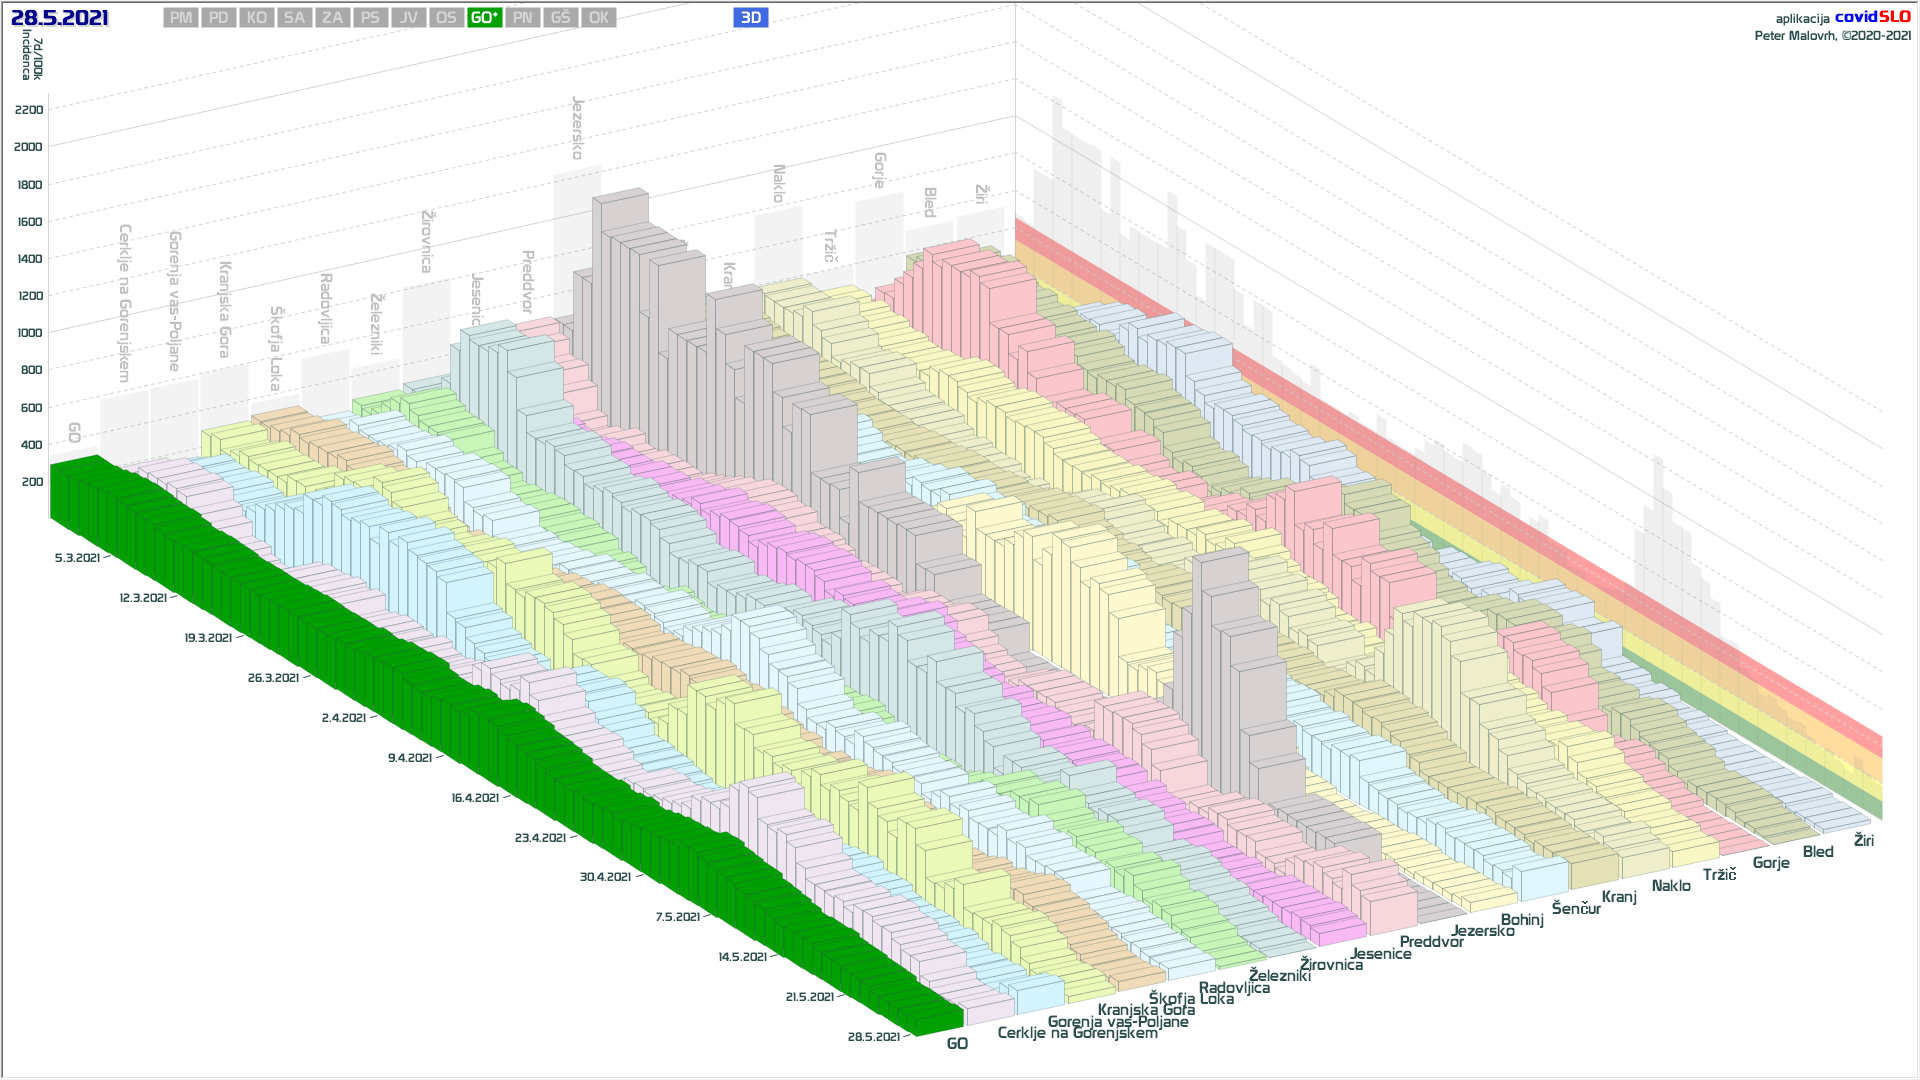
Task: Select the PD region button
Action: point(219,18)
